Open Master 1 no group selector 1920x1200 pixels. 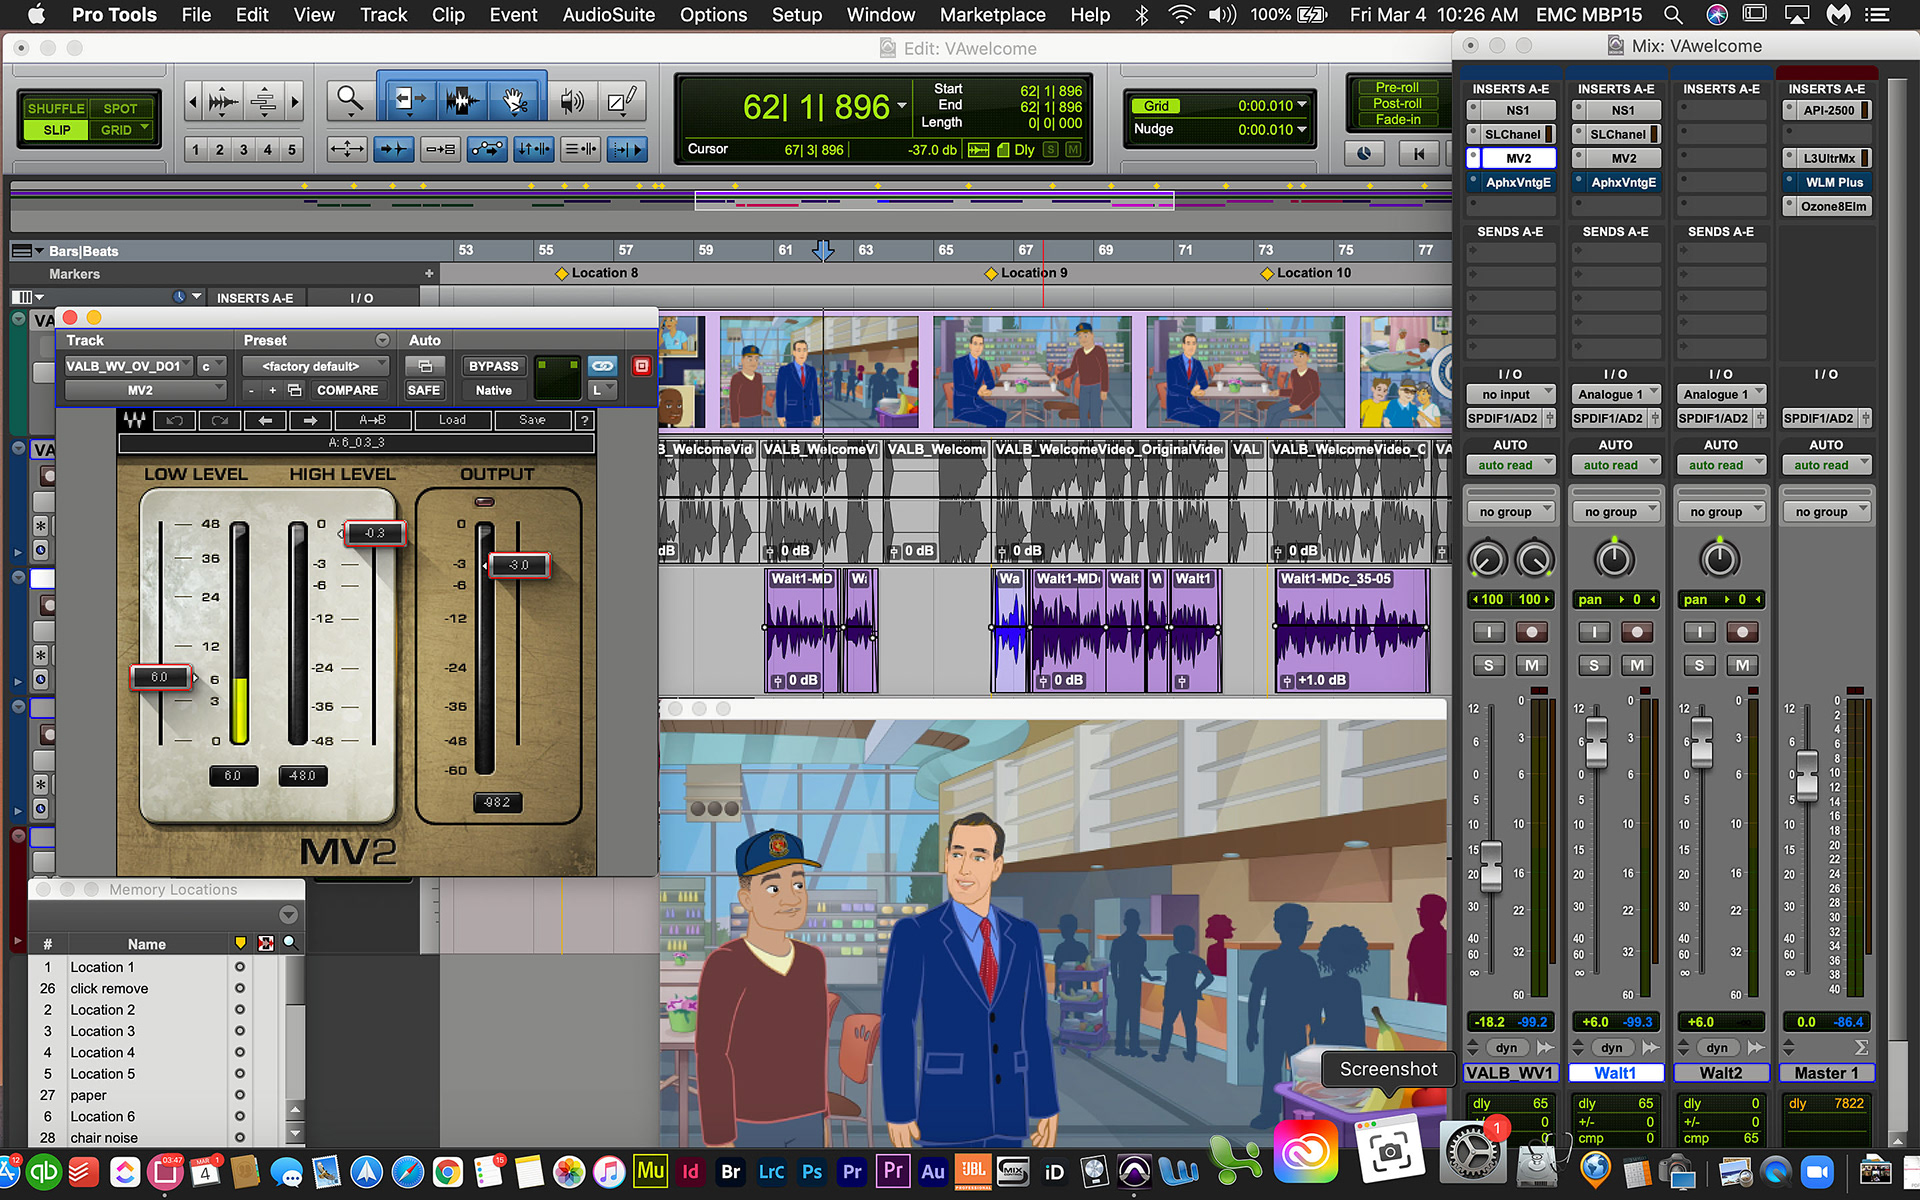tap(1826, 511)
